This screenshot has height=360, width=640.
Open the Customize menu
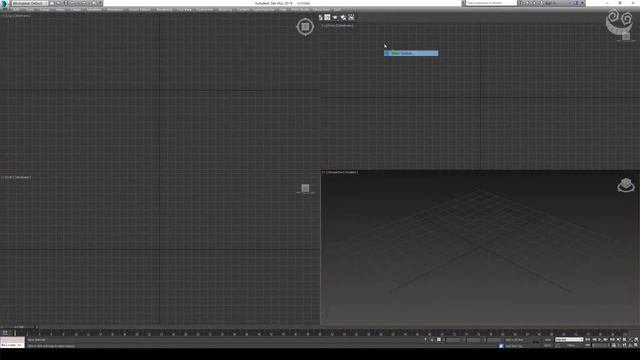pos(204,10)
